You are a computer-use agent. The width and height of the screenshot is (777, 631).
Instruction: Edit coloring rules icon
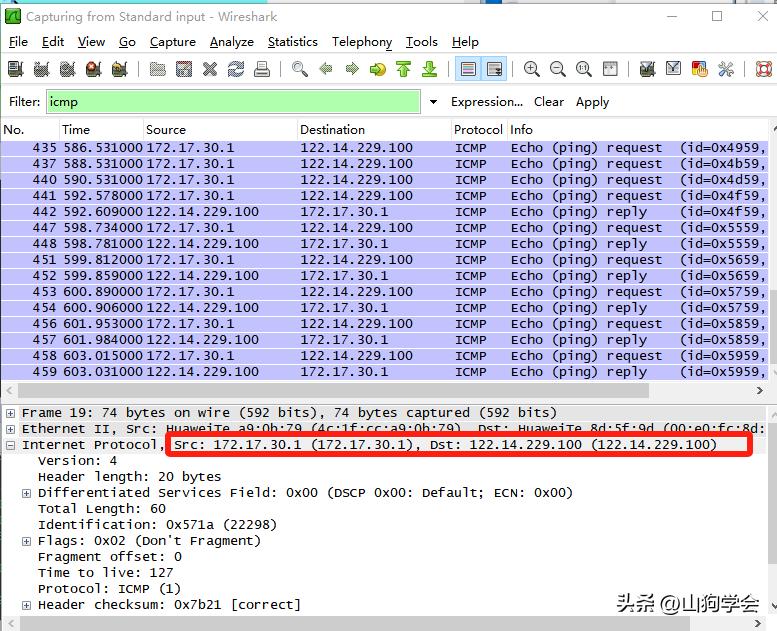[x=699, y=69]
